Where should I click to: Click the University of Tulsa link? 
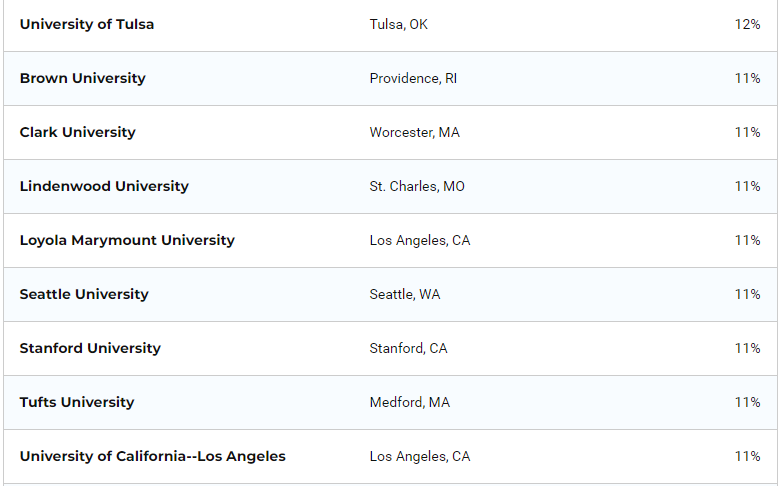click(x=87, y=24)
